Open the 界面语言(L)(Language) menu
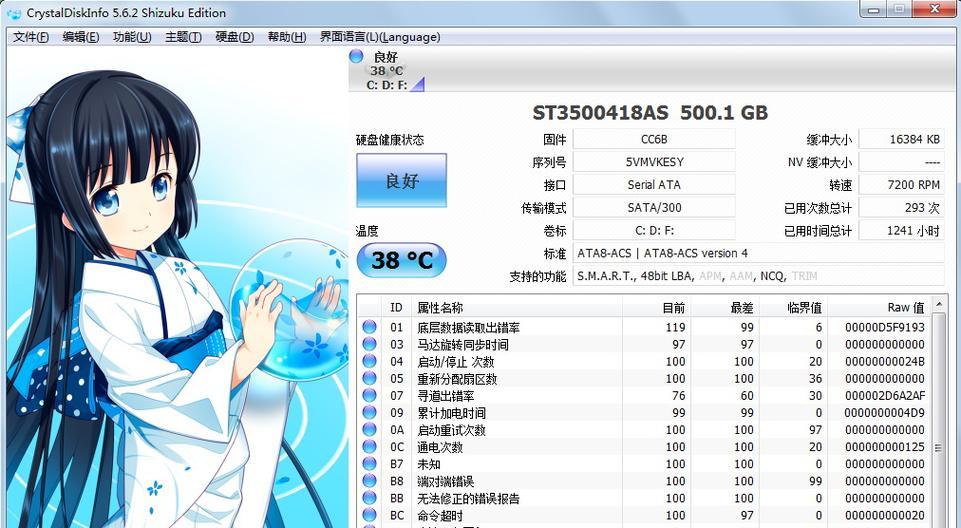The width and height of the screenshot is (961, 528). point(379,37)
